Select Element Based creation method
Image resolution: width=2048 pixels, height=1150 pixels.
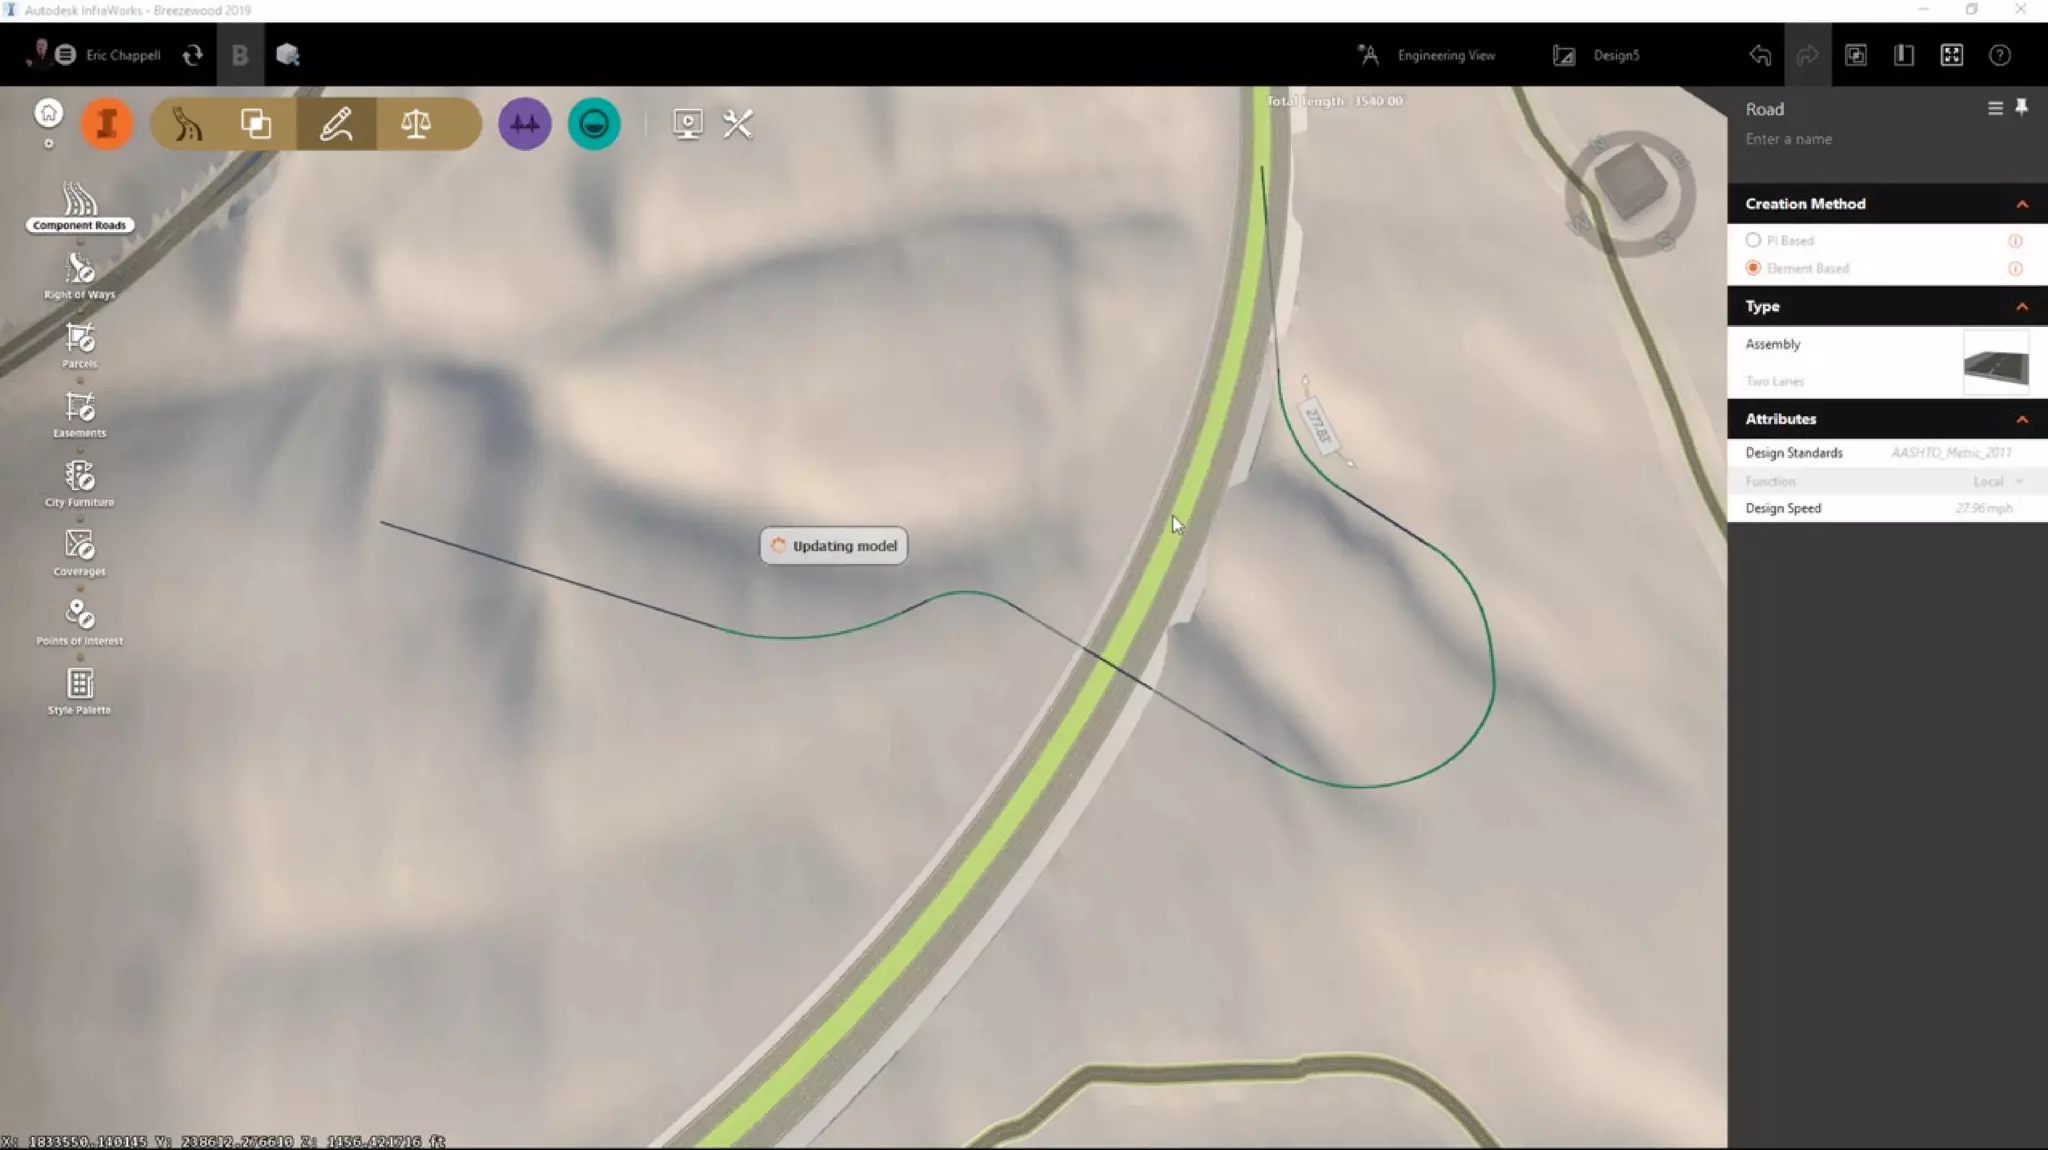(x=1753, y=268)
